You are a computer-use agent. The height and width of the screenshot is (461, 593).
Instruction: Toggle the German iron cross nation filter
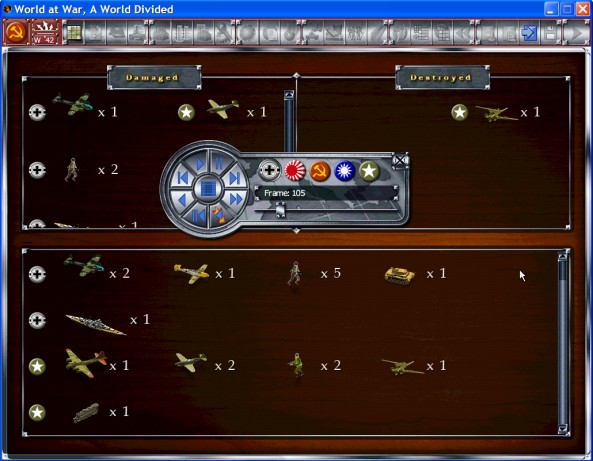[270, 170]
